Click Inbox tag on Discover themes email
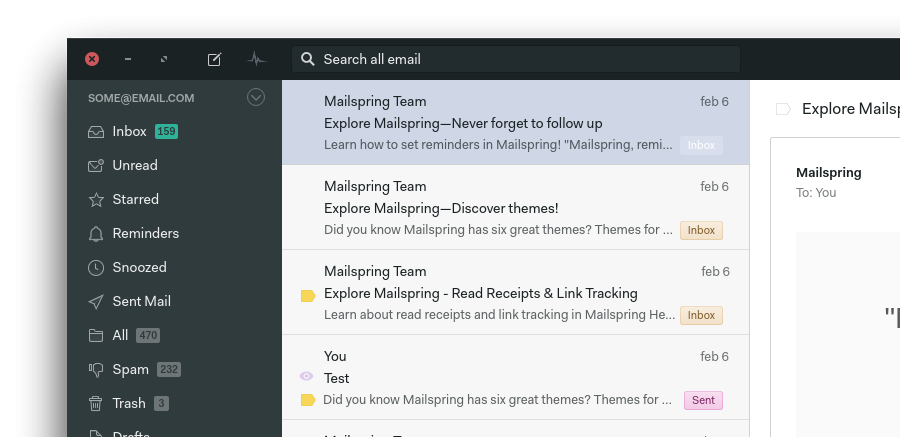 click(701, 230)
